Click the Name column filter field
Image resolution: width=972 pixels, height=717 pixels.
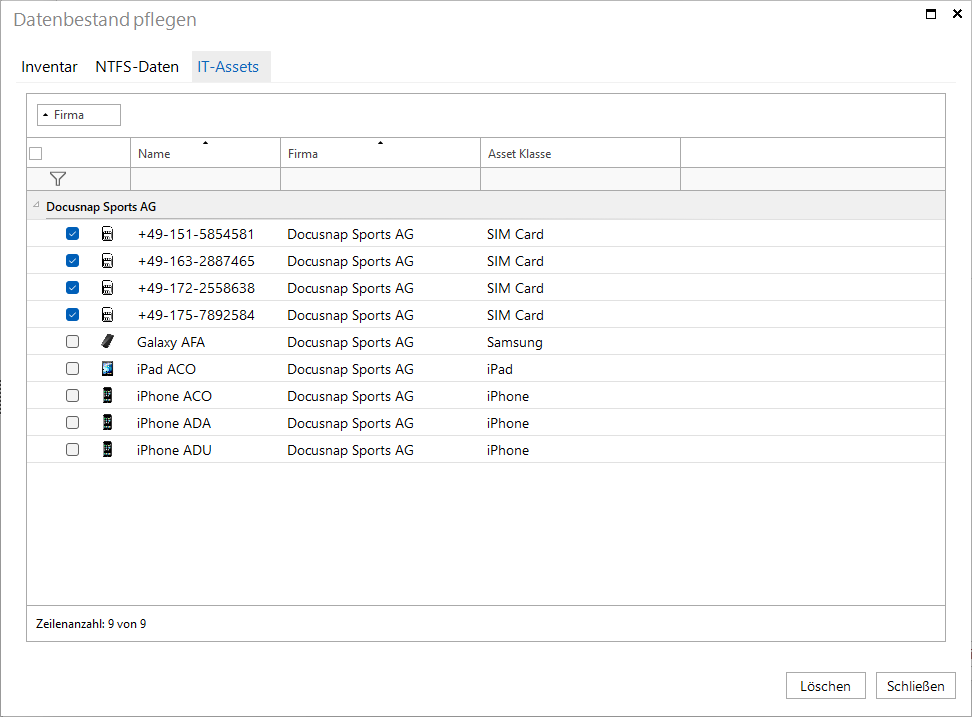pyautogui.click(x=205, y=179)
